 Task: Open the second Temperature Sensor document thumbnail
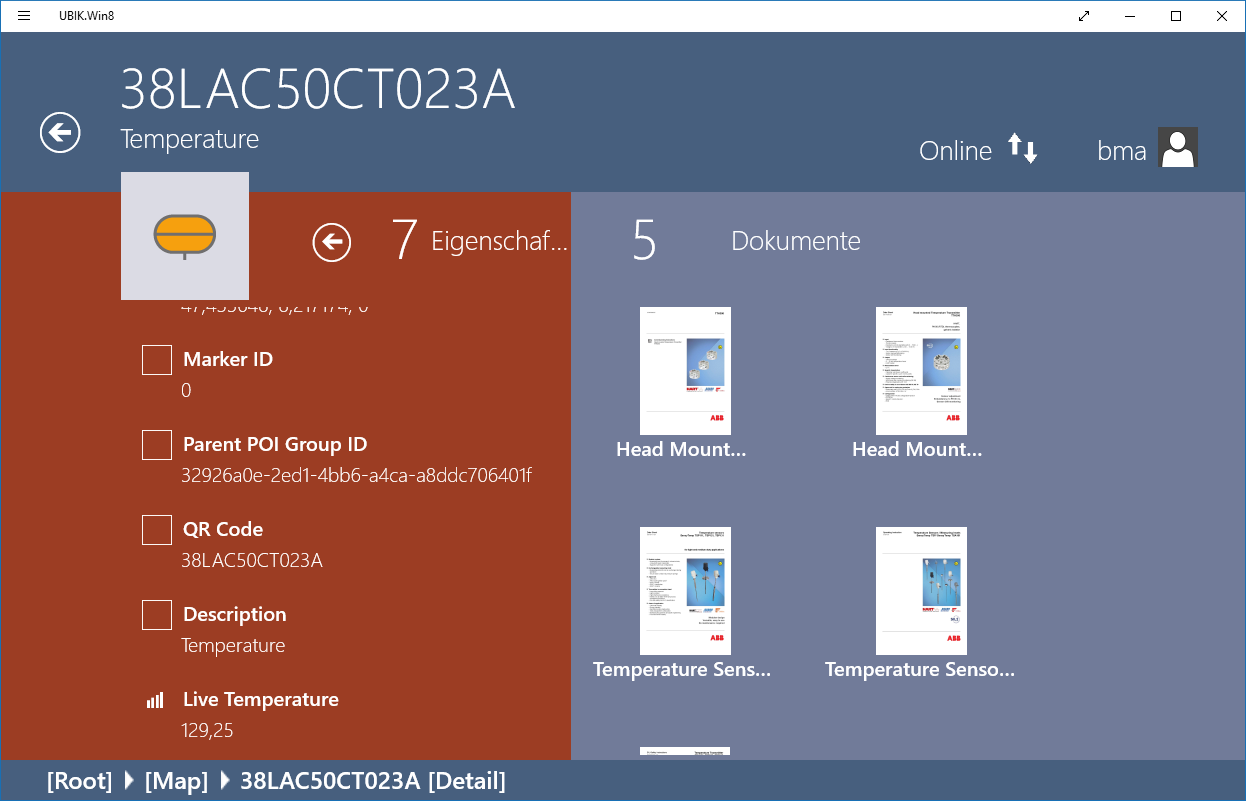point(921,591)
